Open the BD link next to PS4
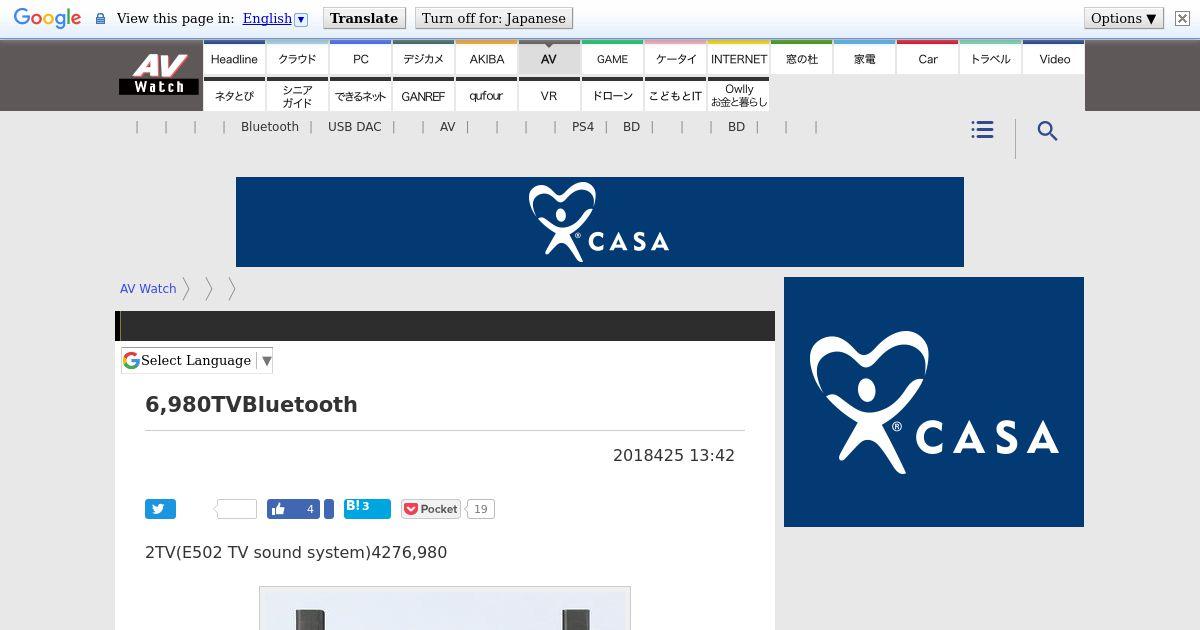Viewport: 1200px width, 630px height. (632, 127)
